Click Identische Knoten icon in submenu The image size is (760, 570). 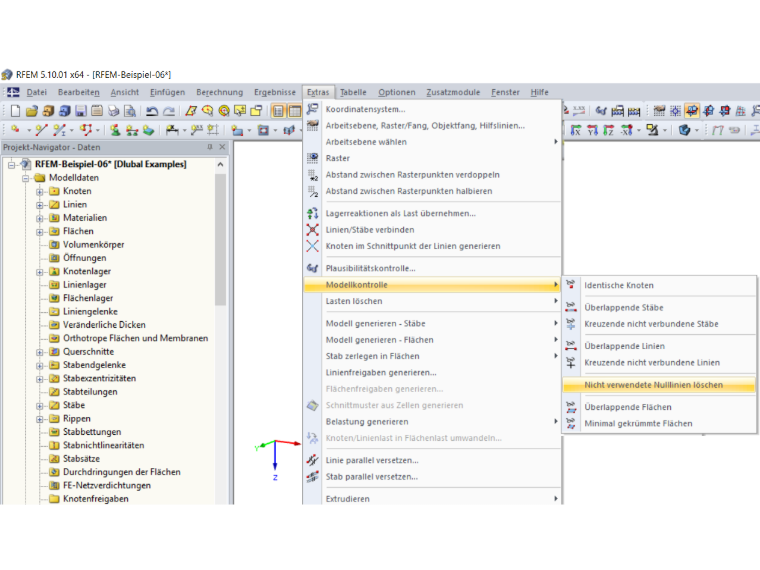tap(571, 285)
